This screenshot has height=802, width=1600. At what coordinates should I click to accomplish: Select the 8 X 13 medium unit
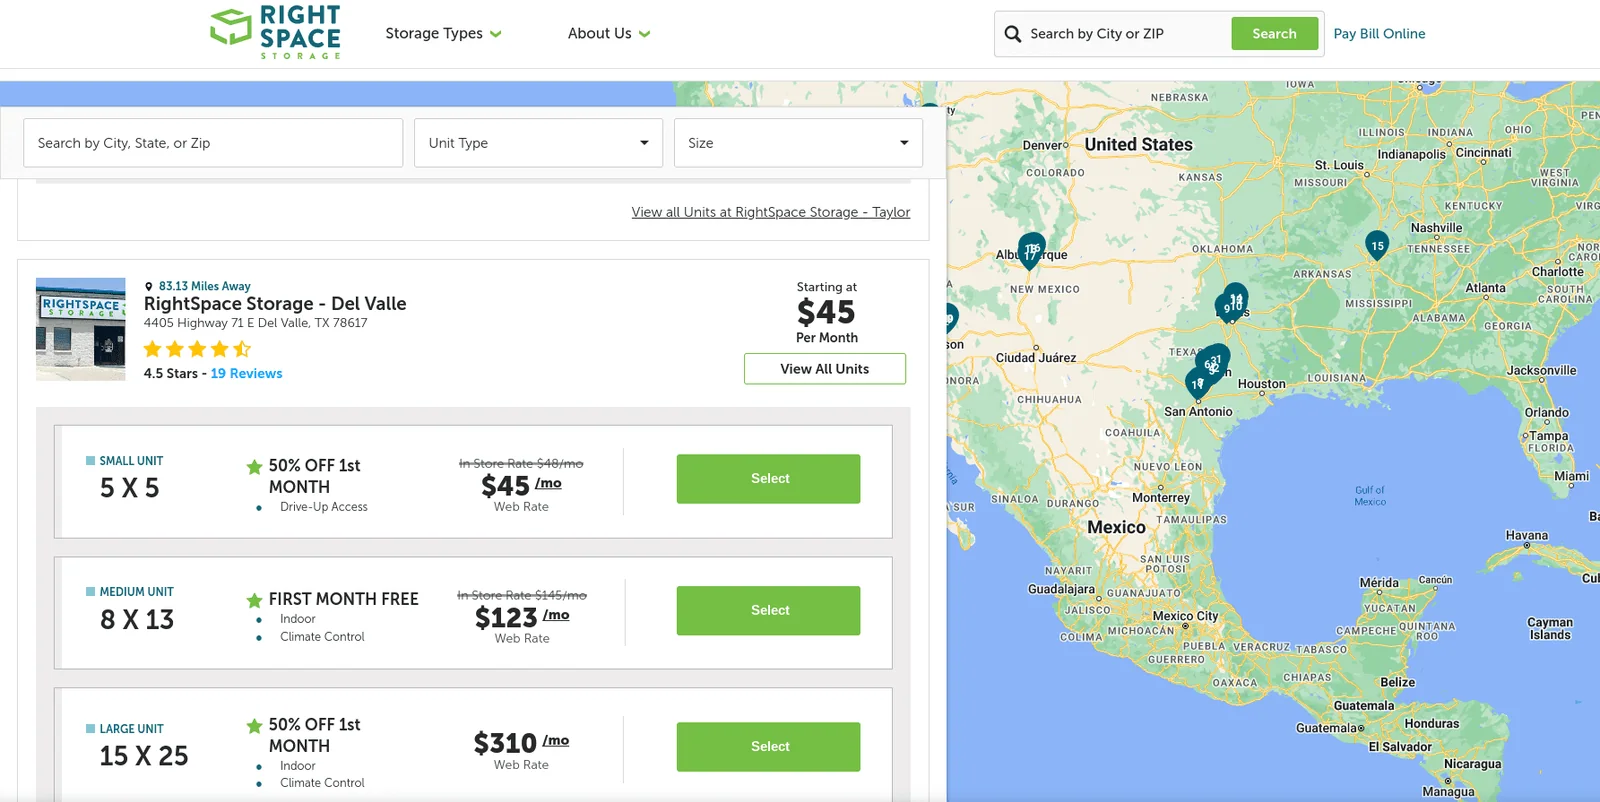tap(768, 610)
